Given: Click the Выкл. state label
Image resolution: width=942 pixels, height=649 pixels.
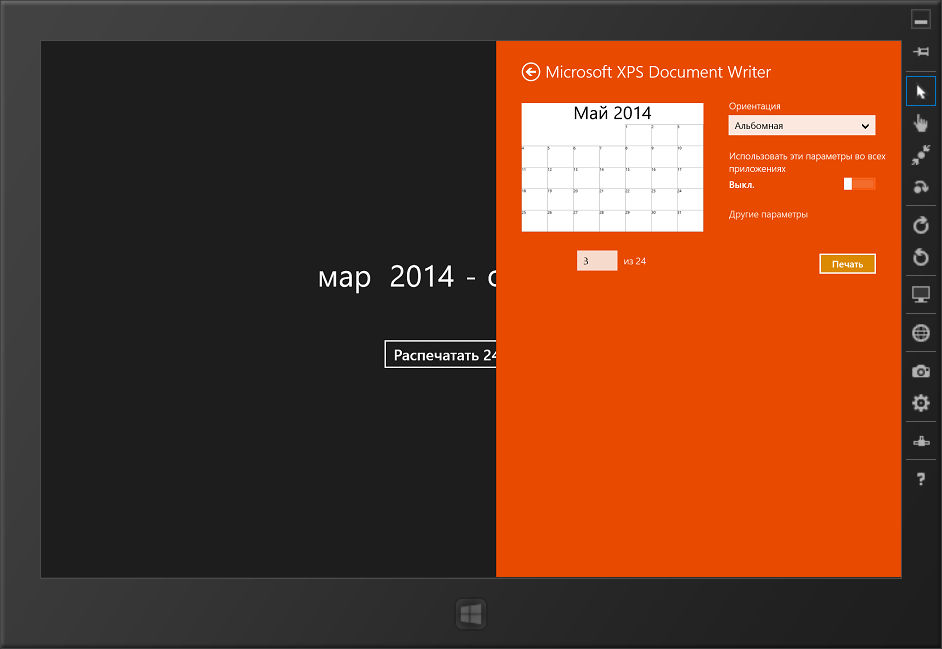Looking at the screenshot, I should [x=741, y=184].
